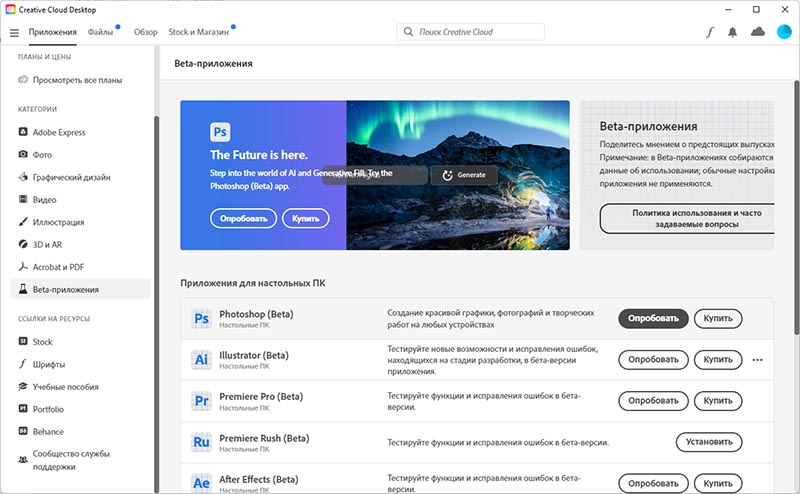Click Купить for Photoshop (Beta)
This screenshot has width=800, height=494.
718,318
